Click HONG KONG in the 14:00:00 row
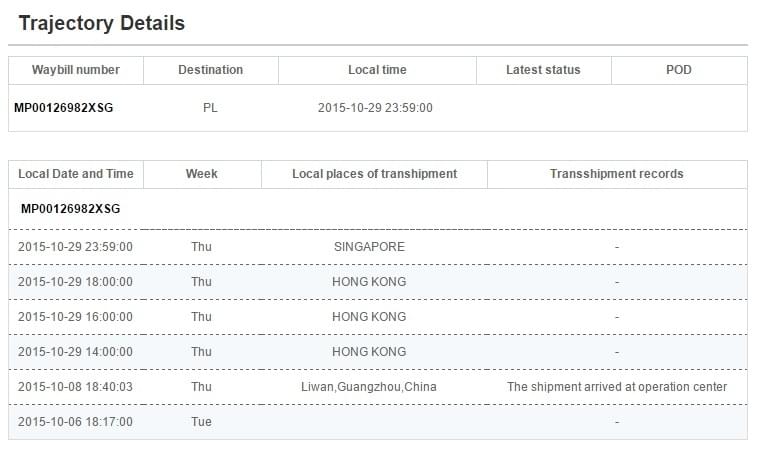Viewport: 768px width, 455px height. coord(369,352)
